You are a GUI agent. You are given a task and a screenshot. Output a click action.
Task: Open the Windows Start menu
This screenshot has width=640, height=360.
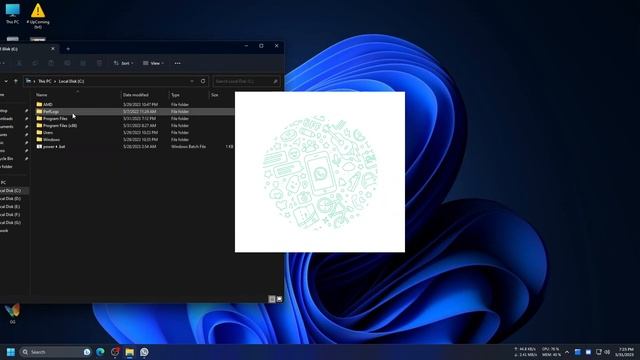pos(11,352)
